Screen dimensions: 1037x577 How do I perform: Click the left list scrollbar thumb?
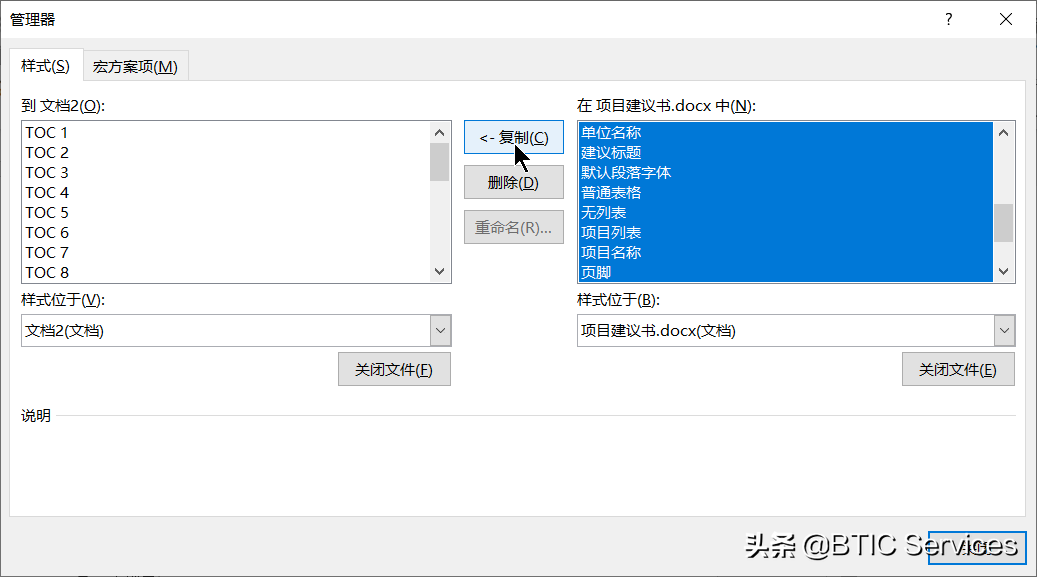(x=440, y=162)
